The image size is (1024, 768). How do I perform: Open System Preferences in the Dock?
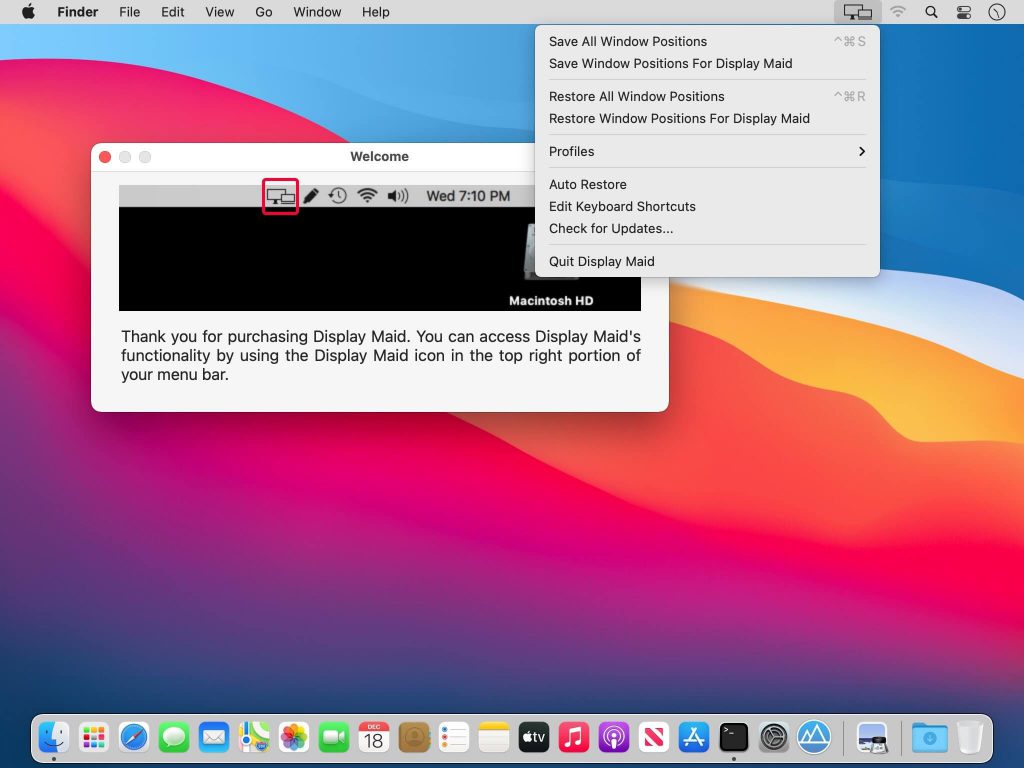(x=774, y=738)
